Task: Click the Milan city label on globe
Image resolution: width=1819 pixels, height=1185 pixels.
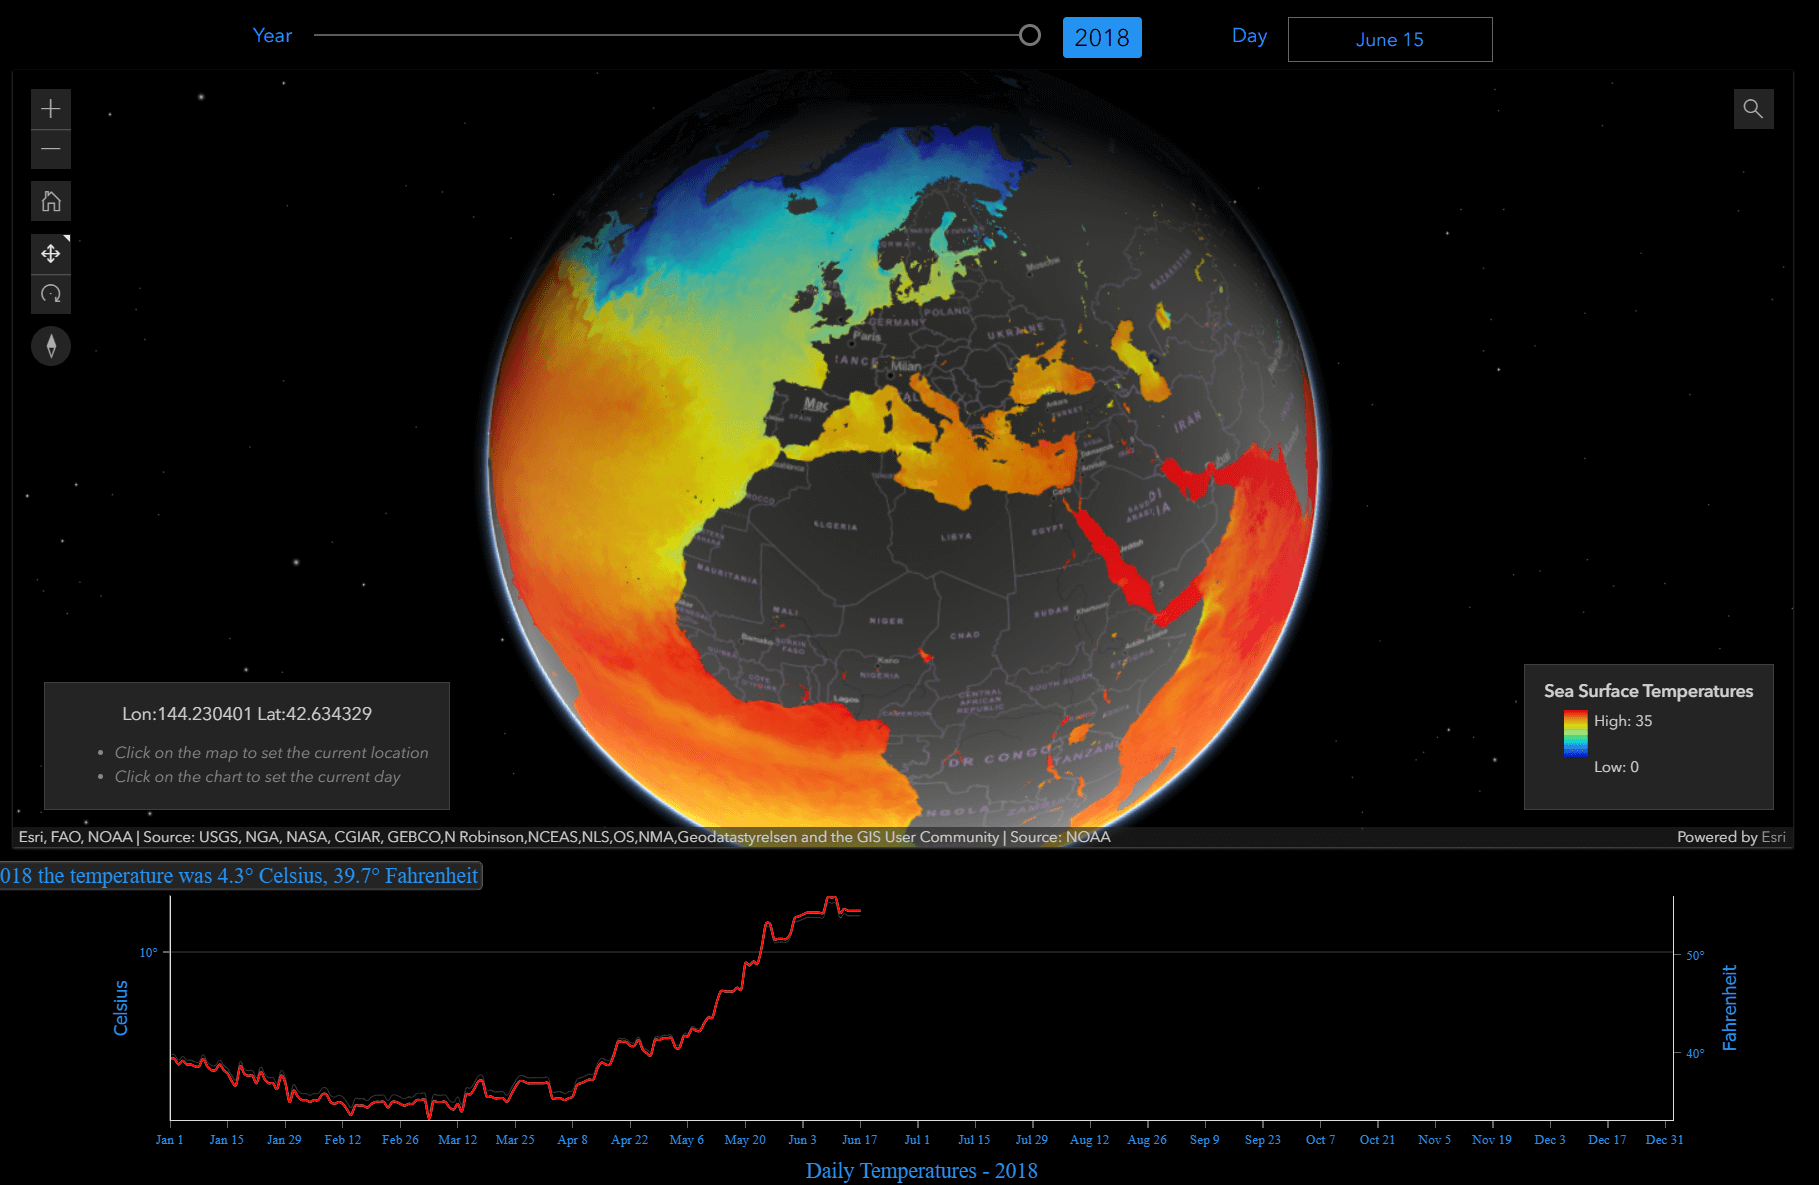Action: click(906, 366)
